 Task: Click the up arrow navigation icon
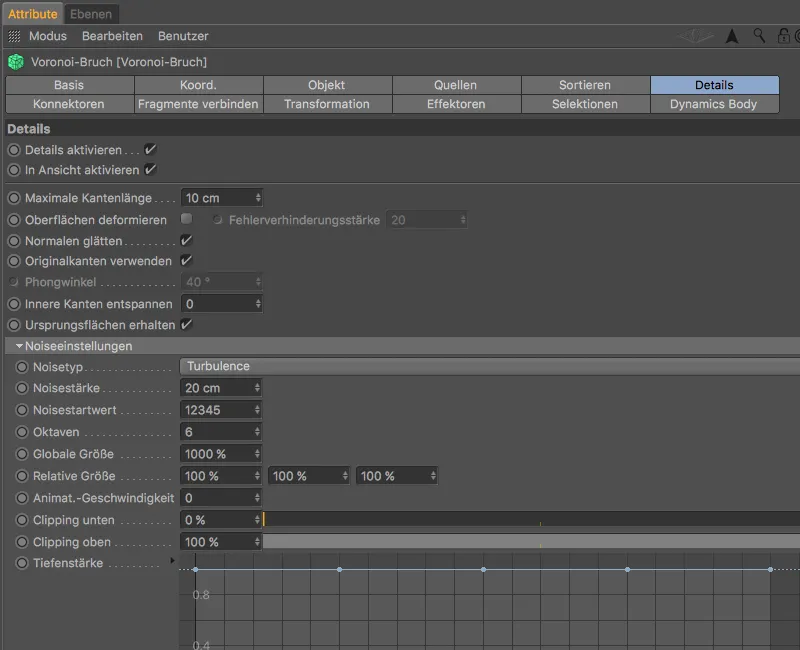[732, 36]
